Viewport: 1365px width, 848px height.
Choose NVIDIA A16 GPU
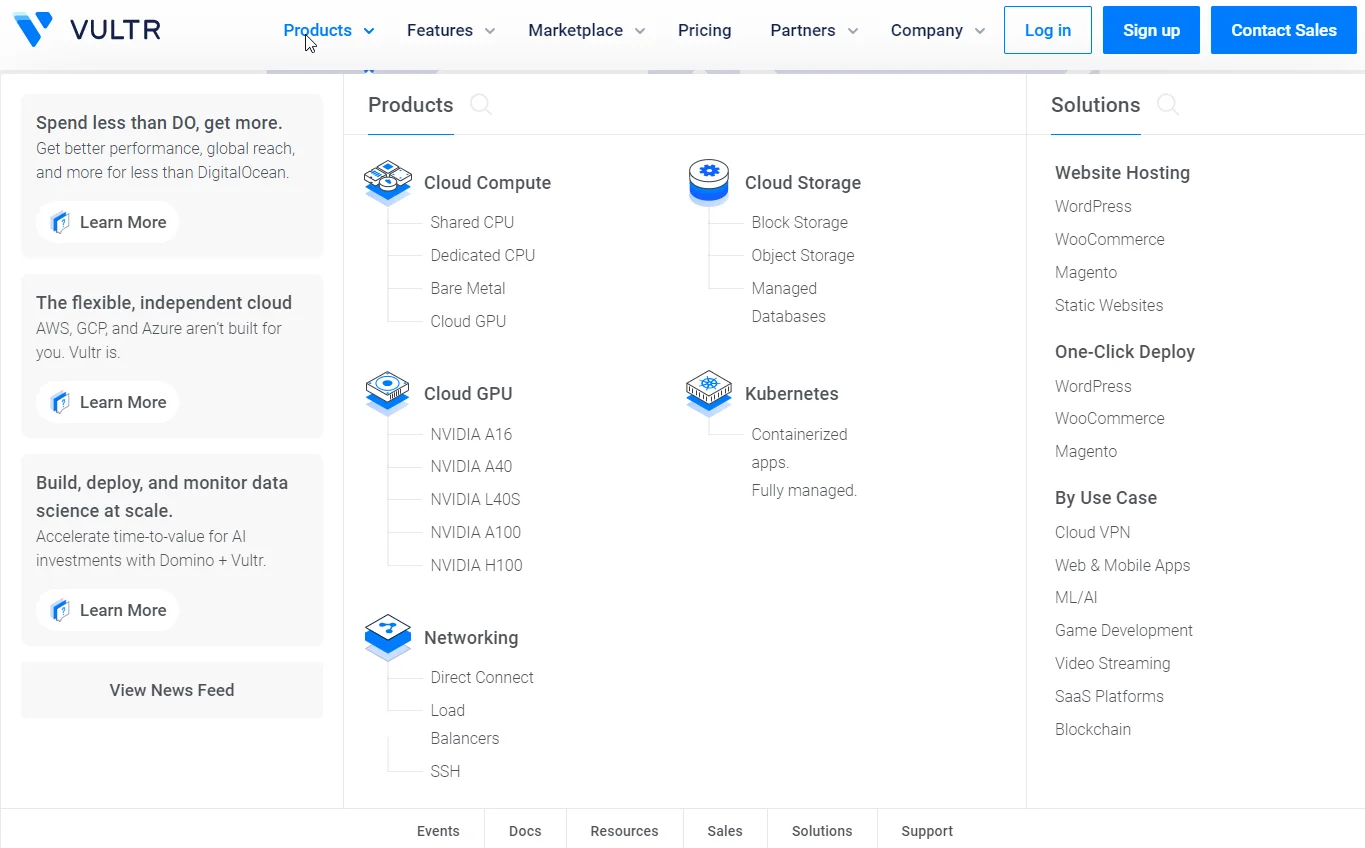(x=471, y=434)
